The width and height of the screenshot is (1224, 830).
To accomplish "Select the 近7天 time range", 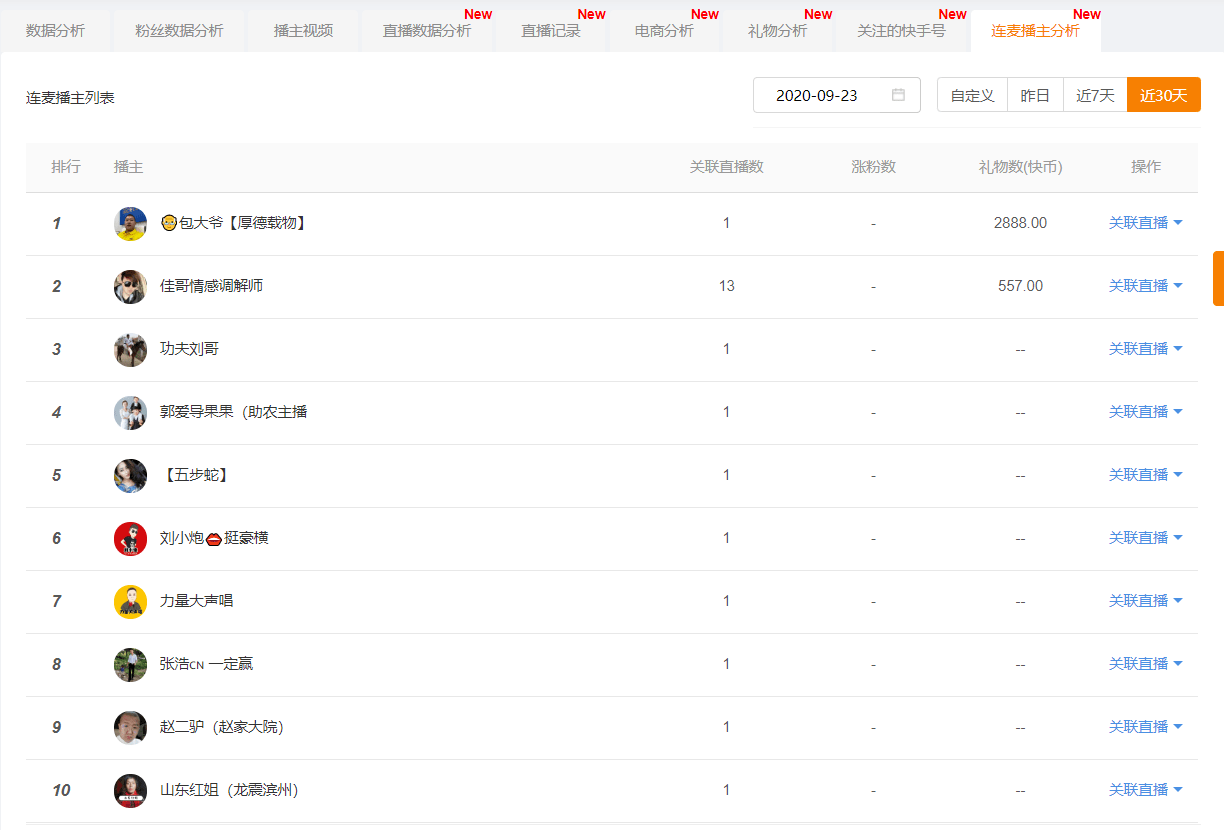I will point(1095,95).
